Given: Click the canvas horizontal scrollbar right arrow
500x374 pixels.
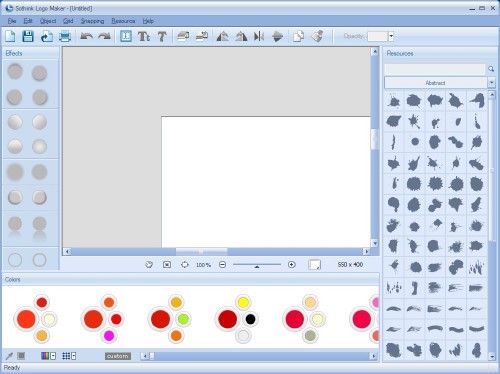Looking at the screenshot, I should click(x=367, y=251).
